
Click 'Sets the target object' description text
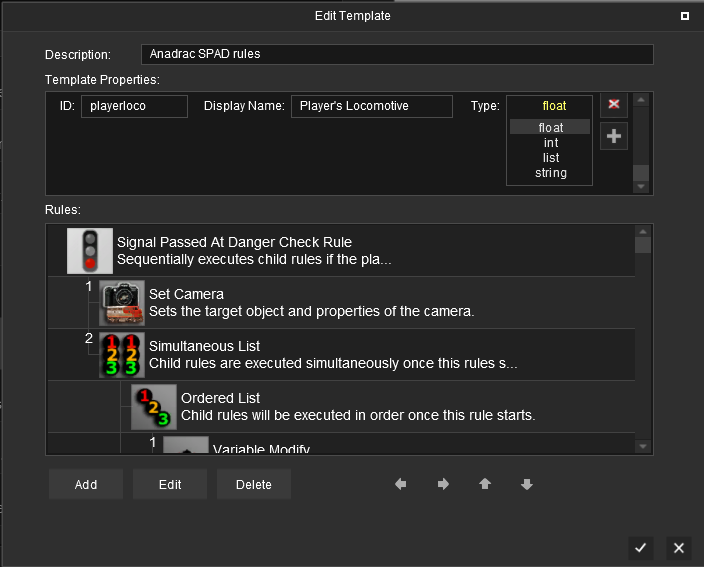312,311
